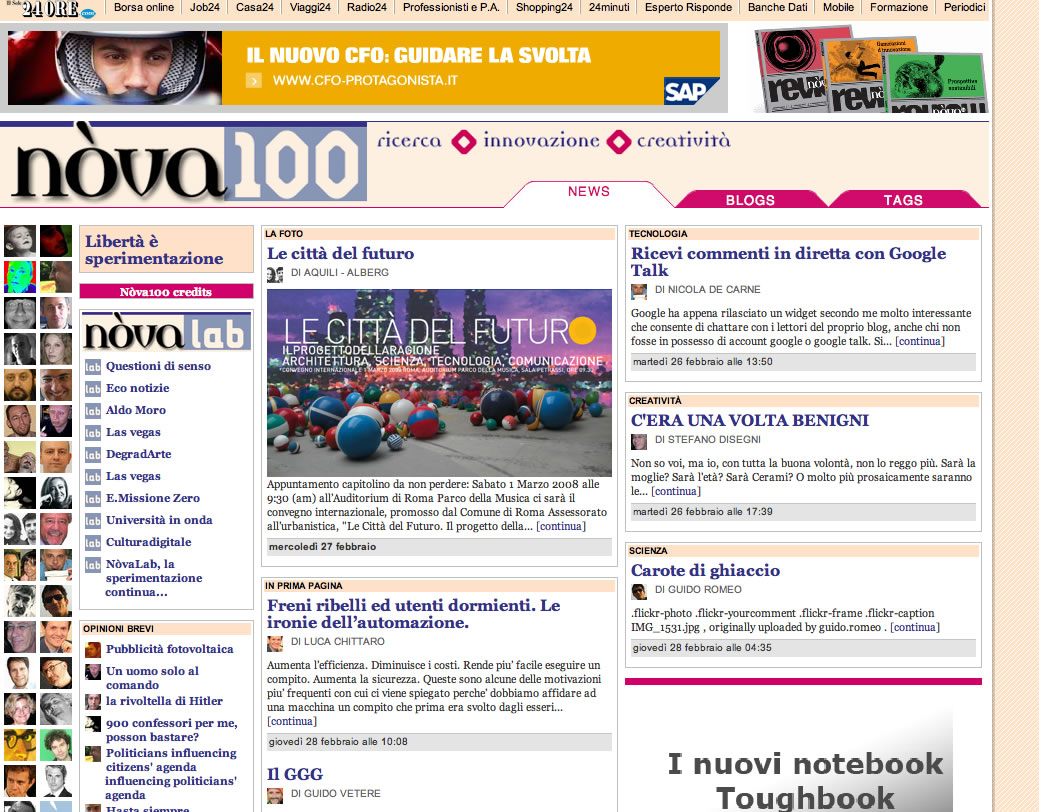Click Nicola De Carne's author avatar
Image resolution: width=1039 pixels, height=812 pixels.
(x=639, y=291)
